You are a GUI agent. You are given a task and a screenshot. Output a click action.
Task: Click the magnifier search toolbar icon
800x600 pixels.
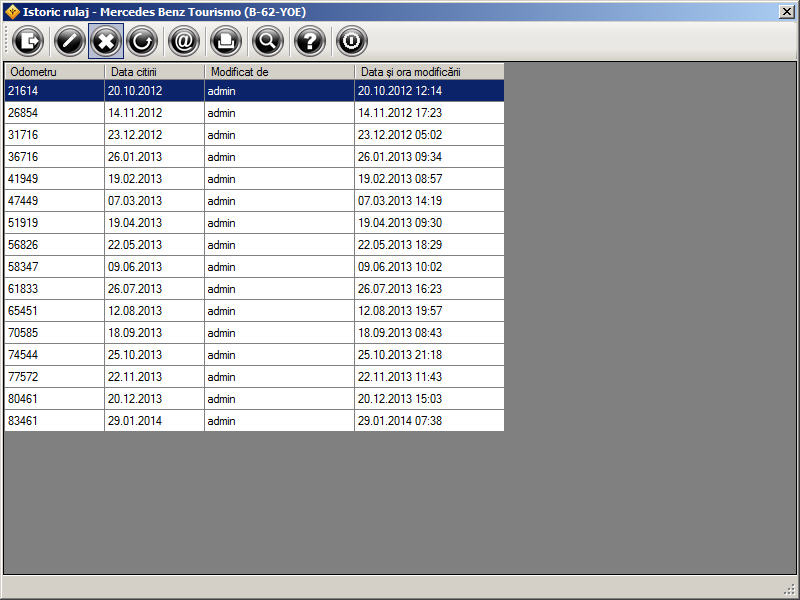click(x=267, y=41)
